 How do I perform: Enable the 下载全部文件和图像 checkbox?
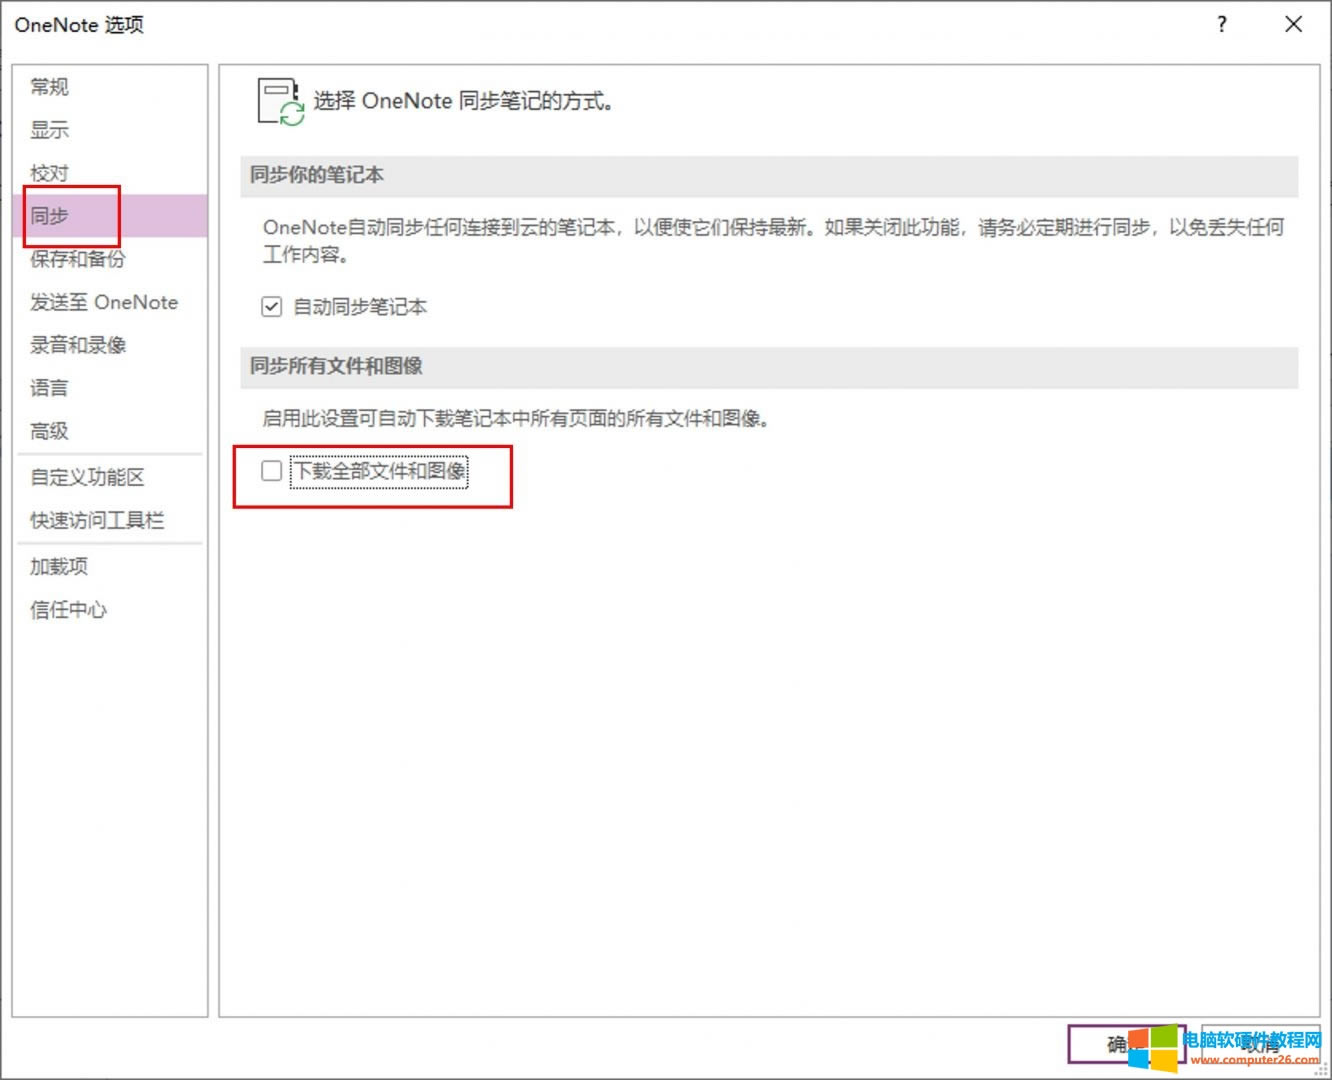click(272, 471)
